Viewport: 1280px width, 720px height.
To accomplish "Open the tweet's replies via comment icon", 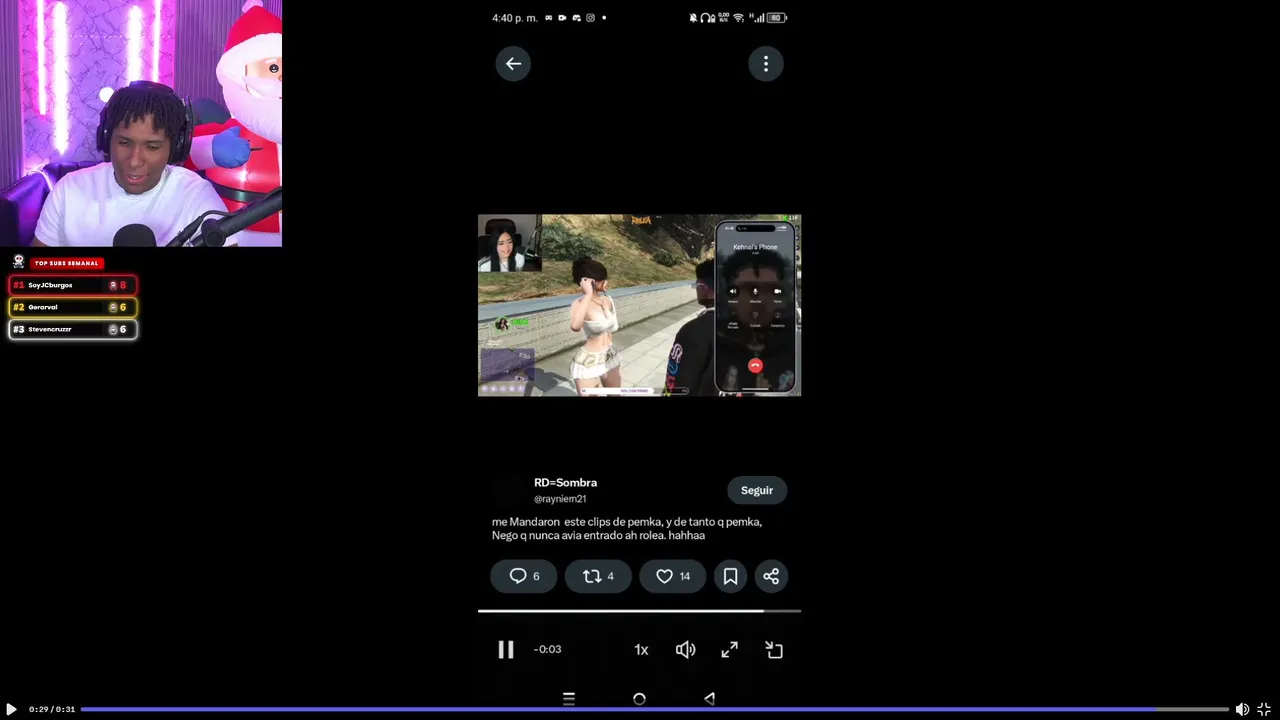I will pyautogui.click(x=524, y=576).
